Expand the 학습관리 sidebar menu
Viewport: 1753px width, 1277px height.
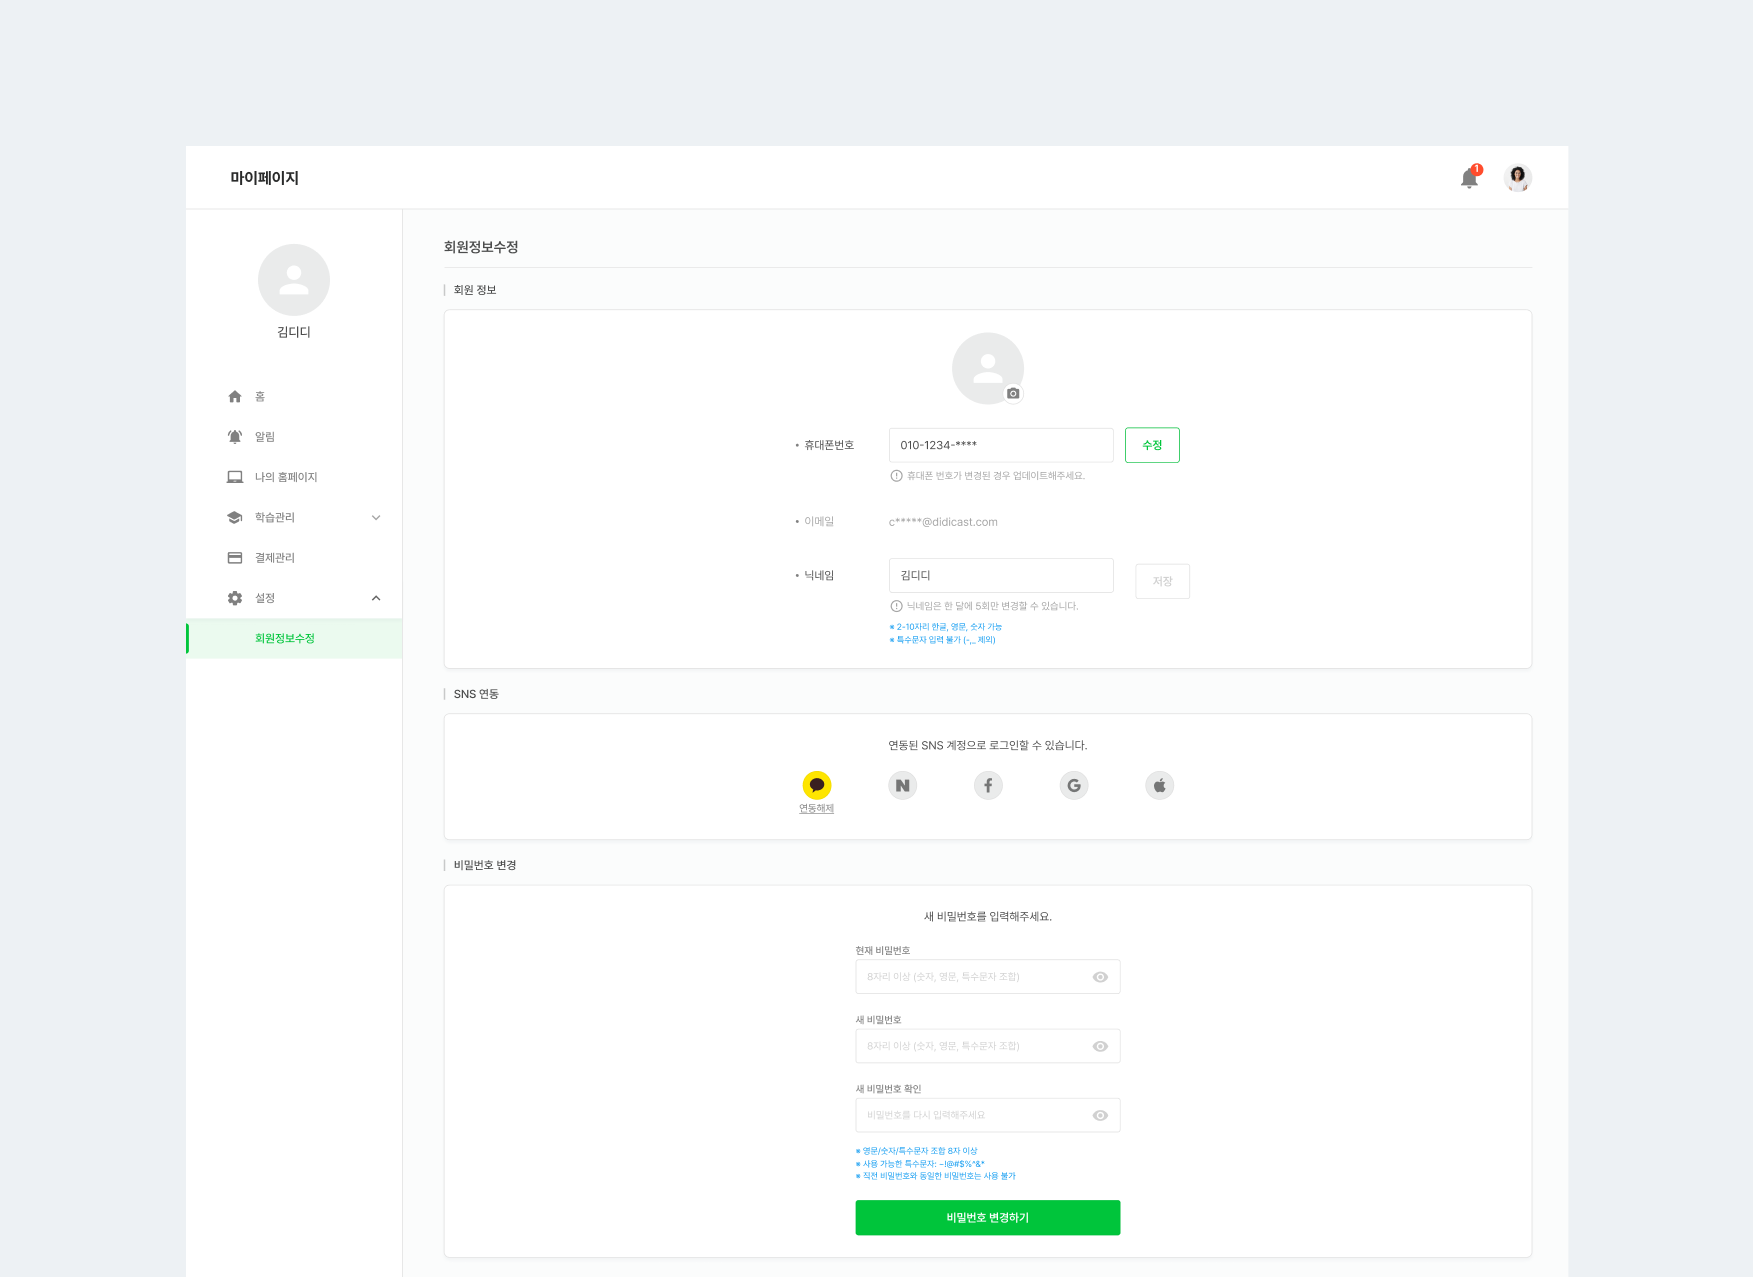[x=376, y=518]
